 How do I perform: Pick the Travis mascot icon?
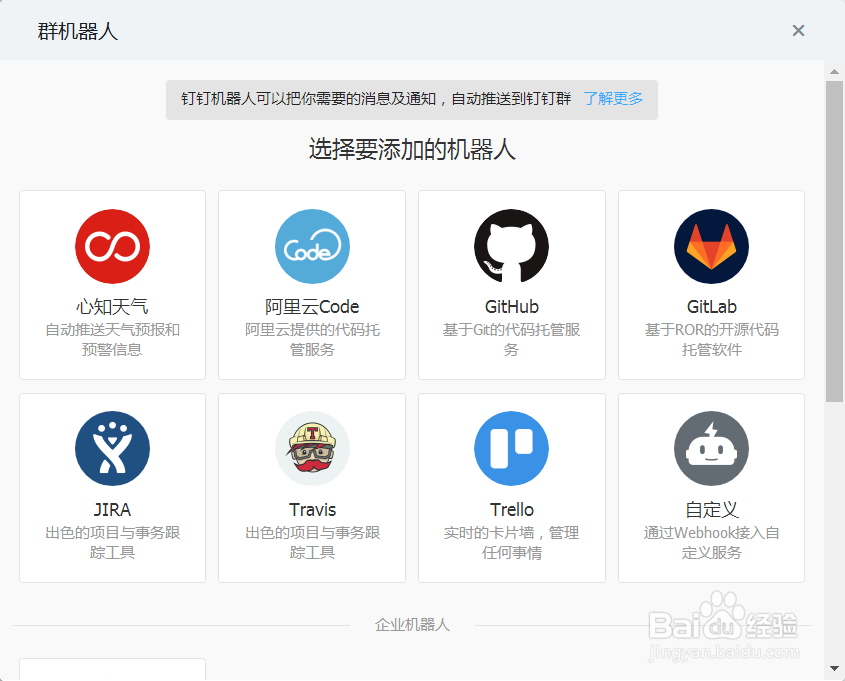click(x=312, y=448)
